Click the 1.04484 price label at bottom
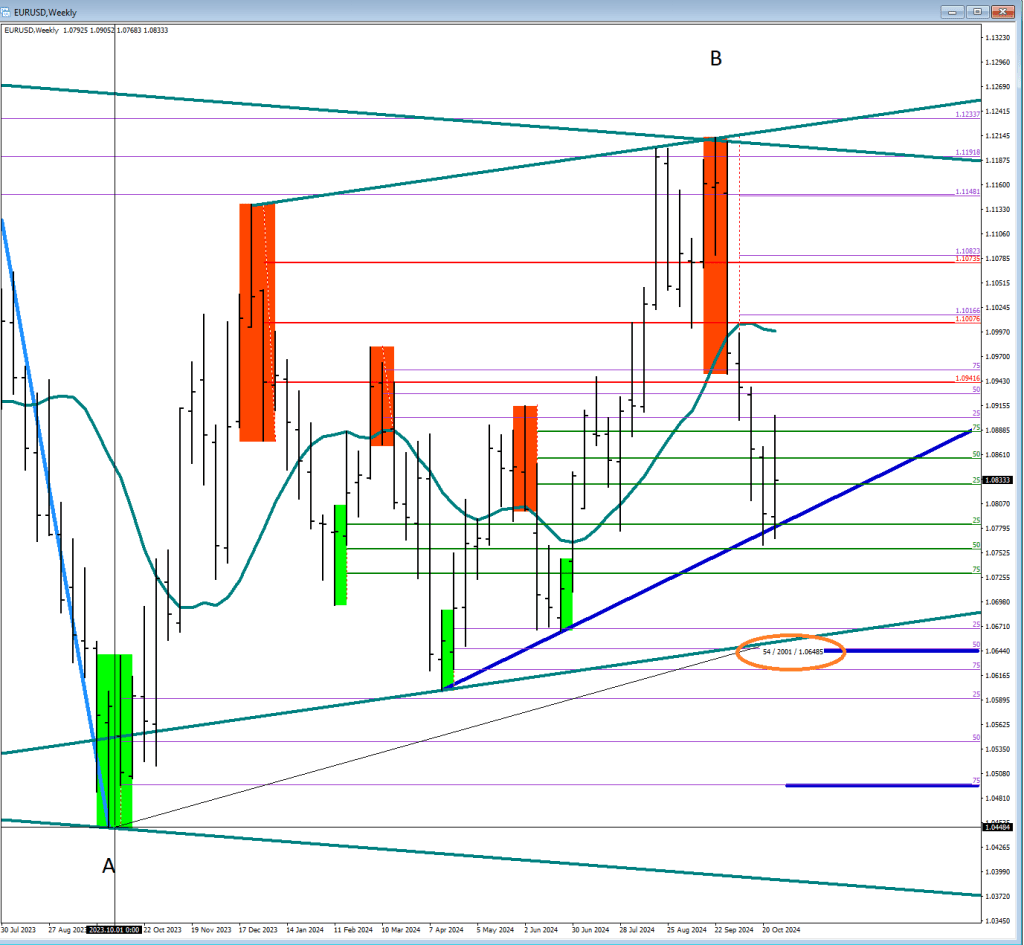The width and height of the screenshot is (1024, 945). (996, 827)
